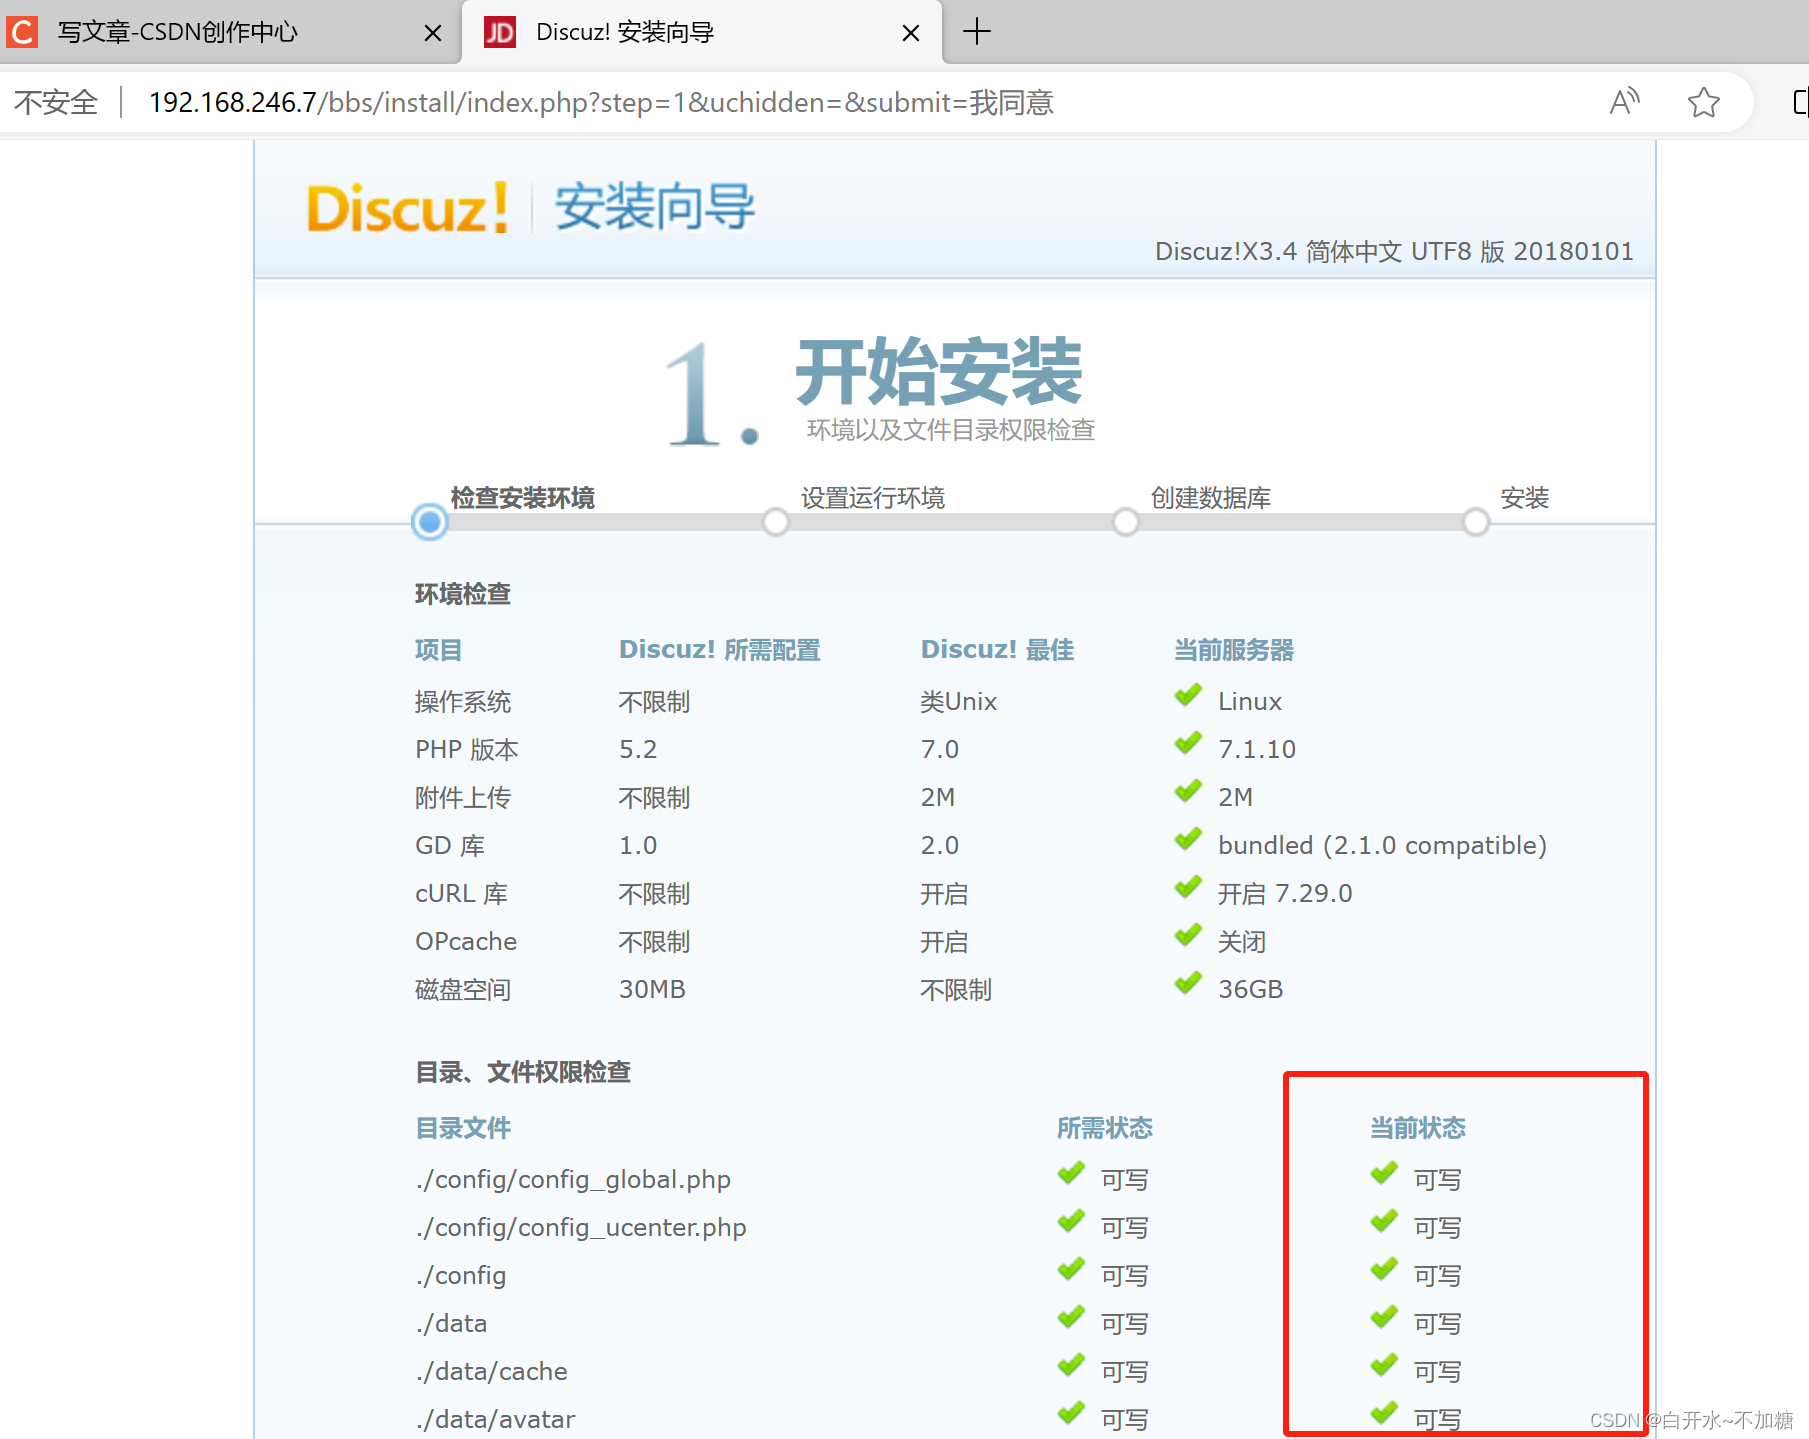Click the version text Discuz!X3.4 简体中文 UTF8 版 20180101
The height and width of the screenshot is (1439, 1809).
tap(1394, 251)
